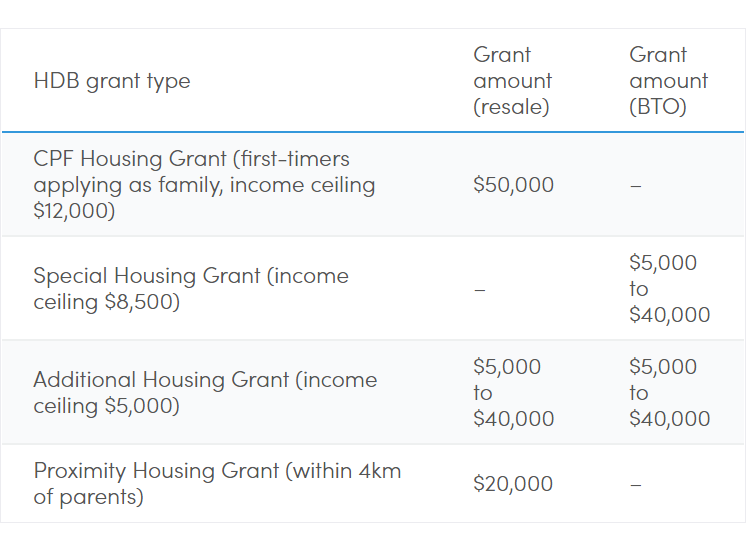The height and width of the screenshot is (536, 749).
Task: Click the $20,000 resale grant amount
Action: tap(513, 484)
